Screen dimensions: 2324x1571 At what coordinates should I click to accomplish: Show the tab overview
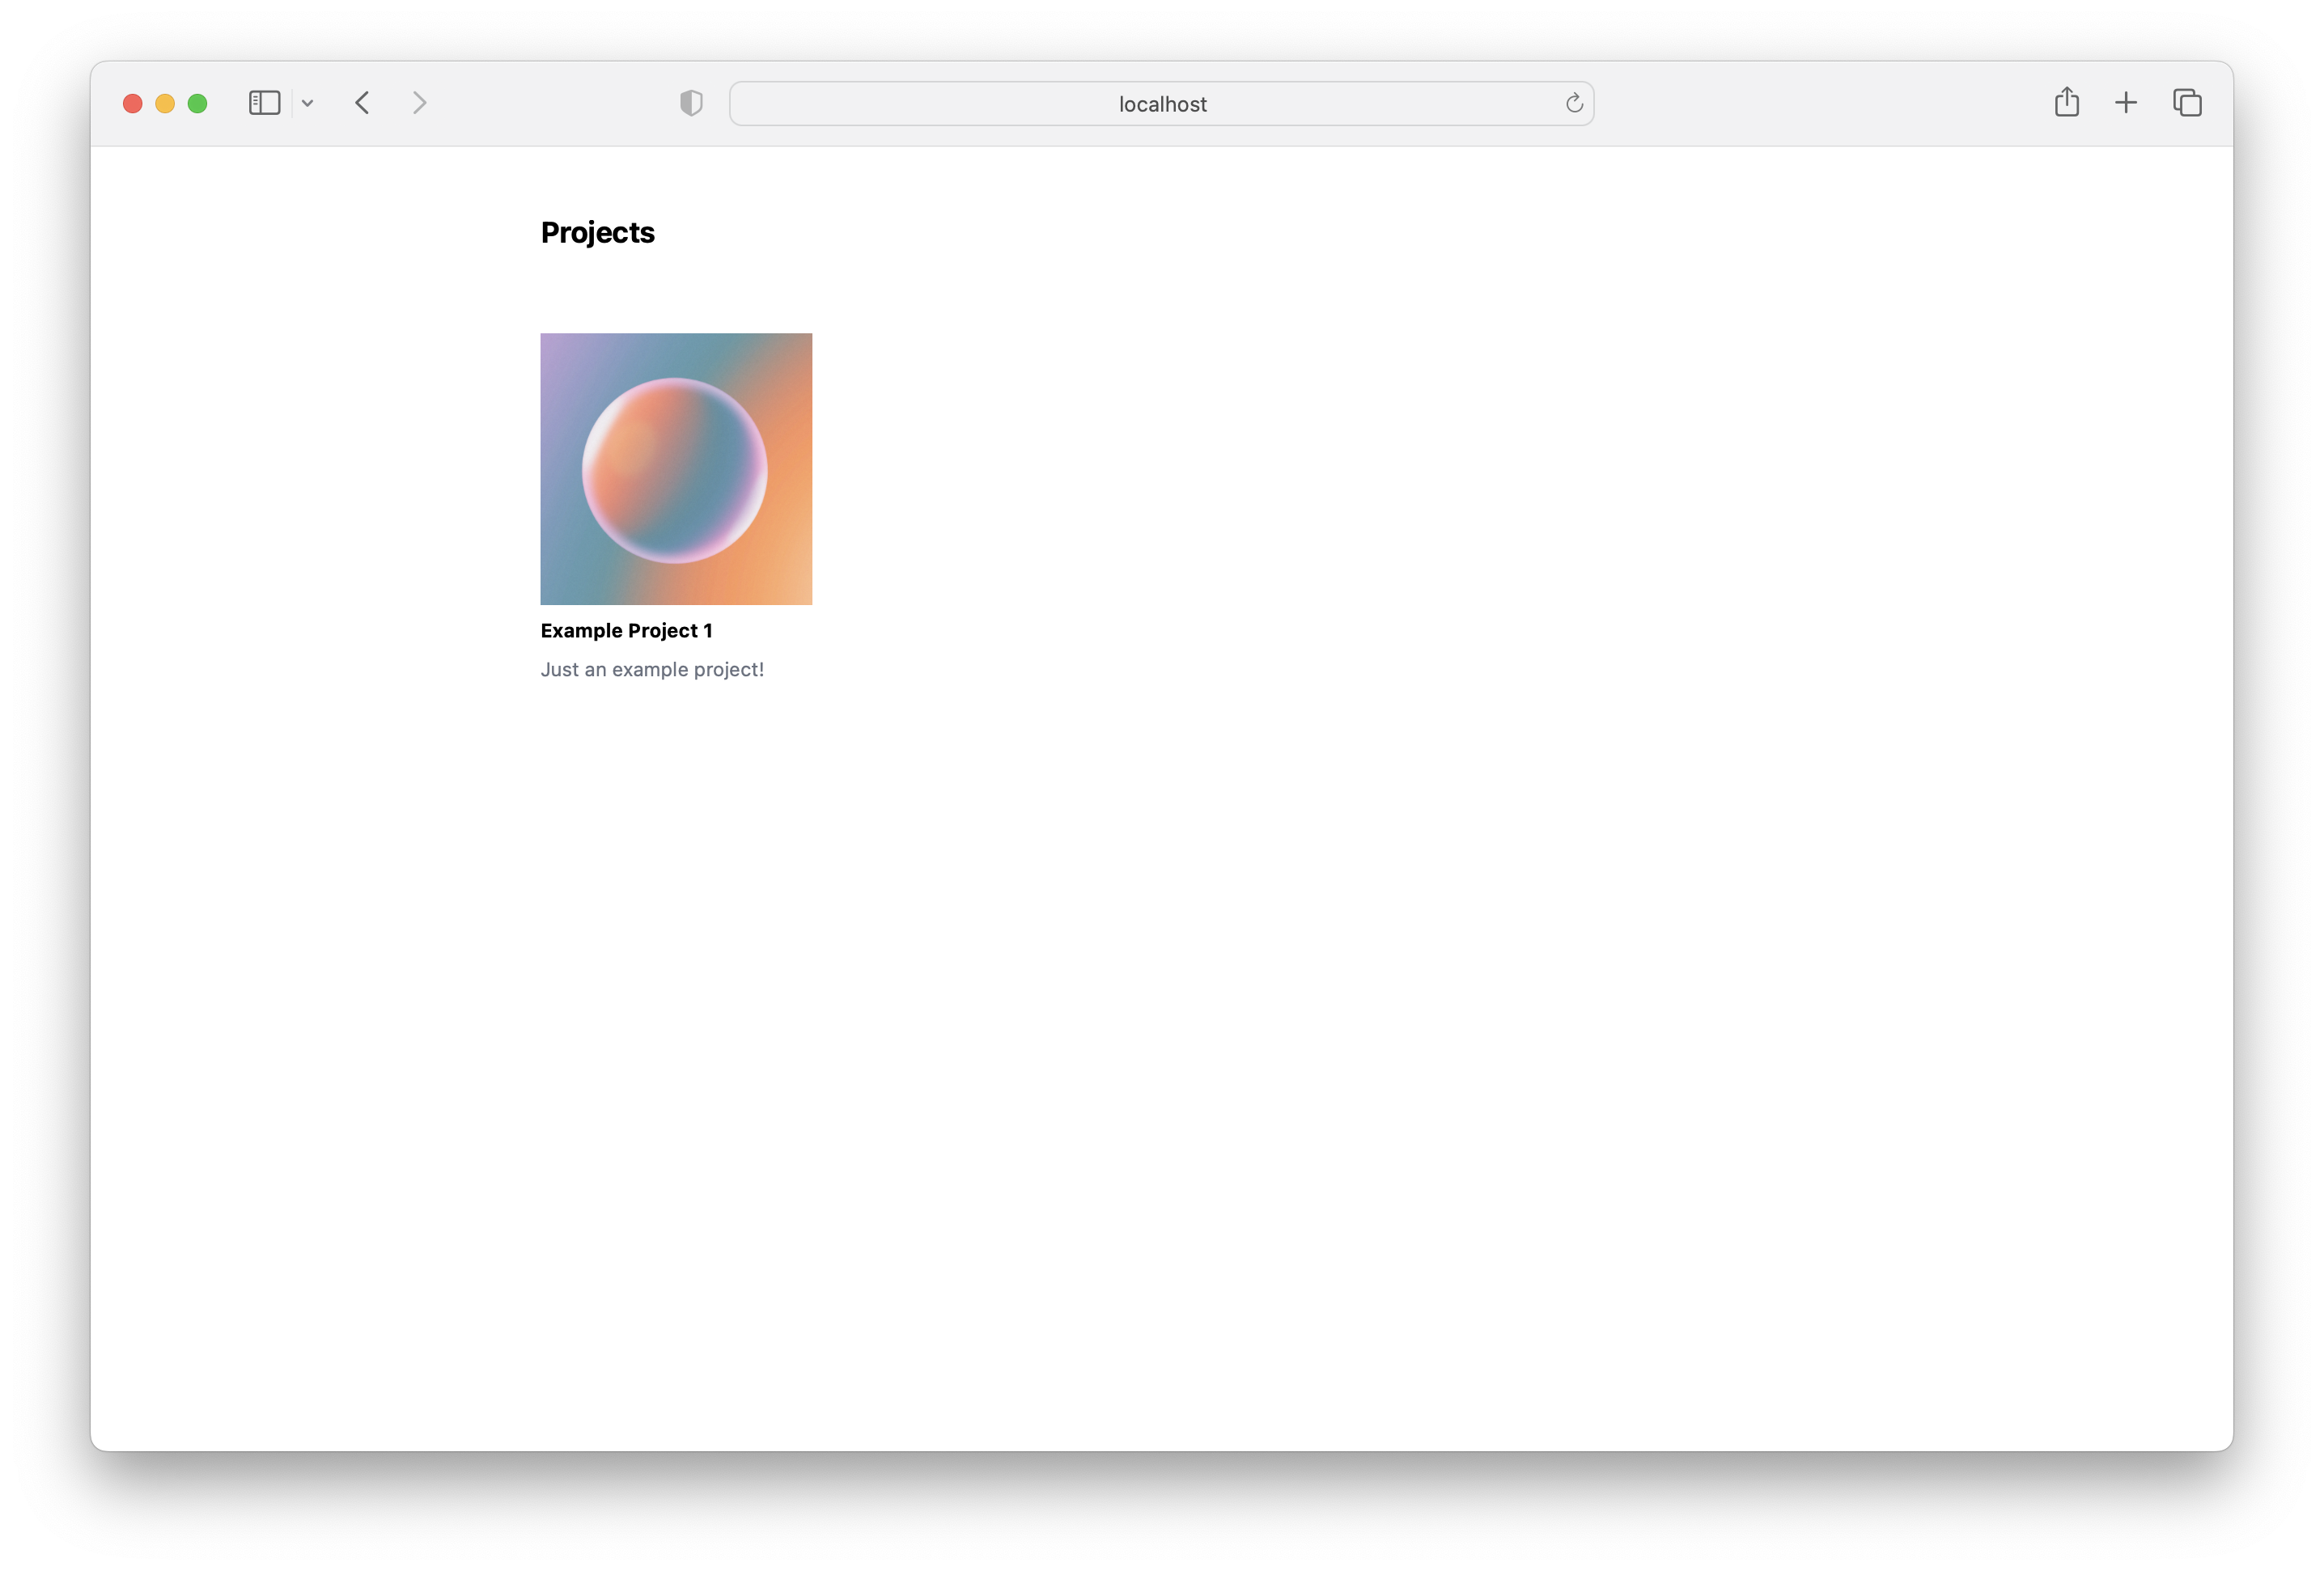pyautogui.click(x=2187, y=102)
